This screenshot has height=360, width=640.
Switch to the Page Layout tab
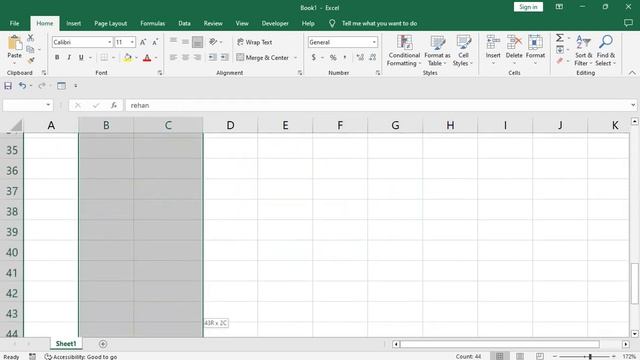pos(111,23)
